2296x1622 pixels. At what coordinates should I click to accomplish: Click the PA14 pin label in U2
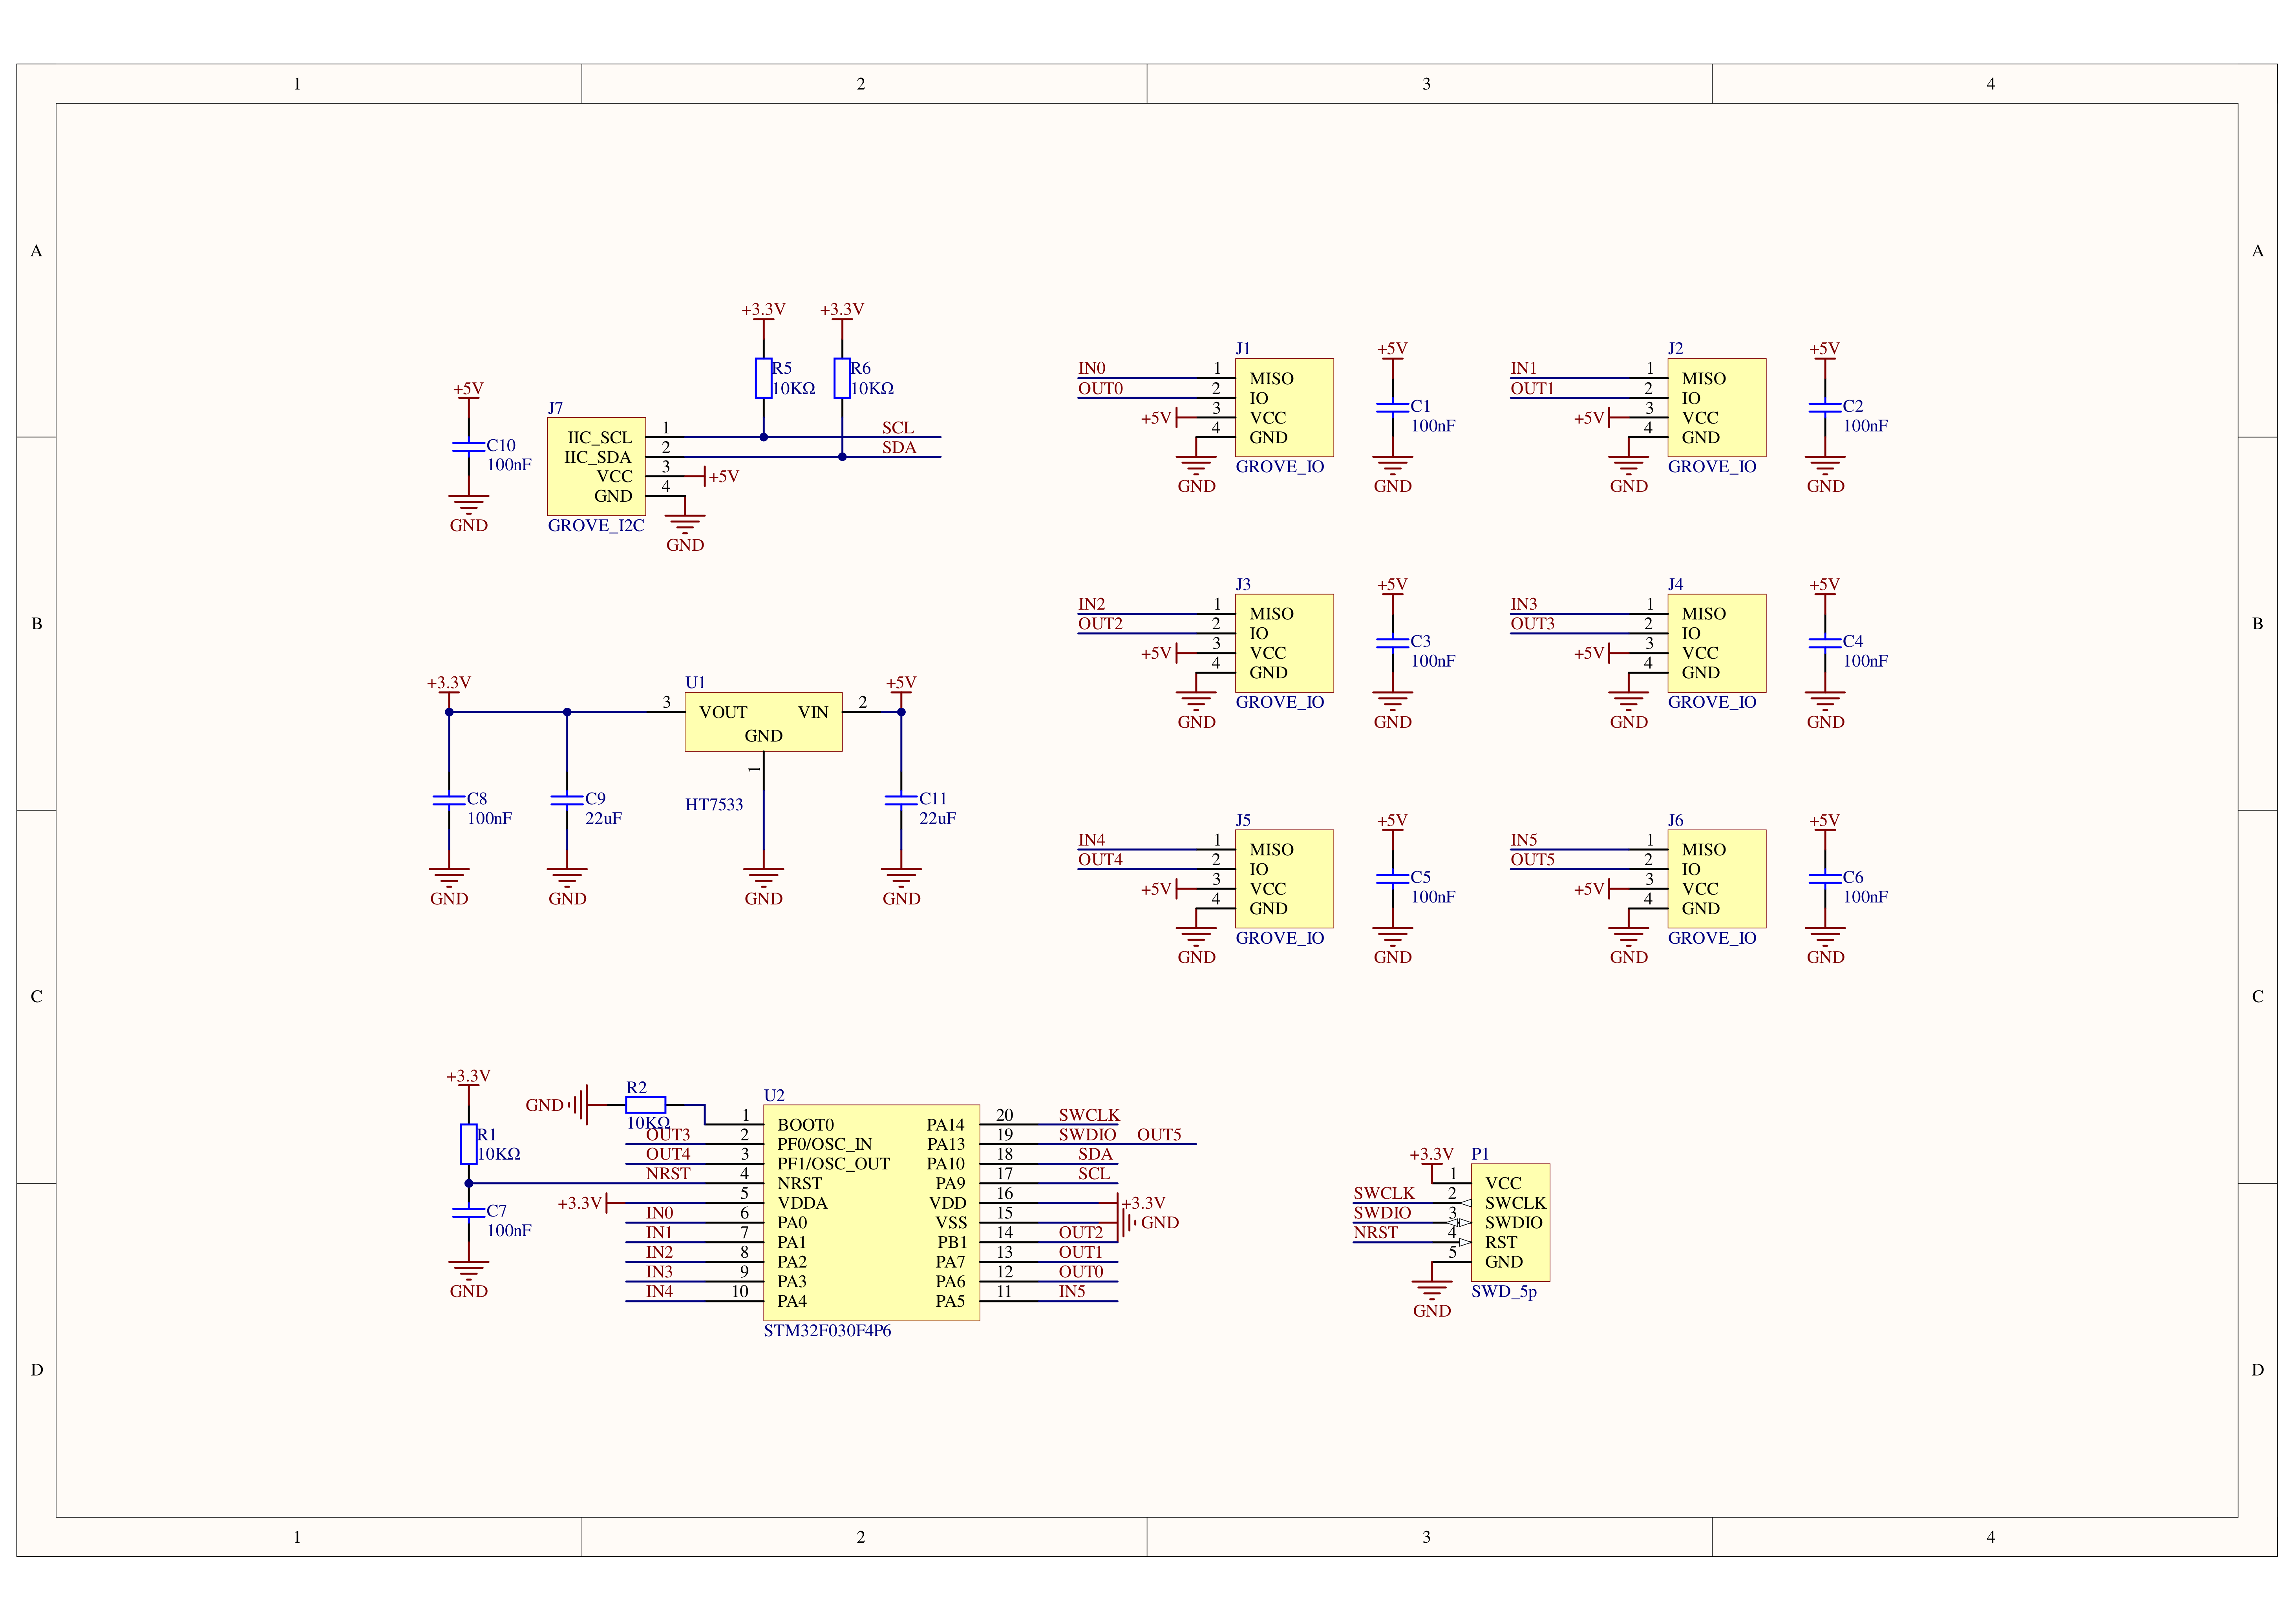pos(946,1125)
